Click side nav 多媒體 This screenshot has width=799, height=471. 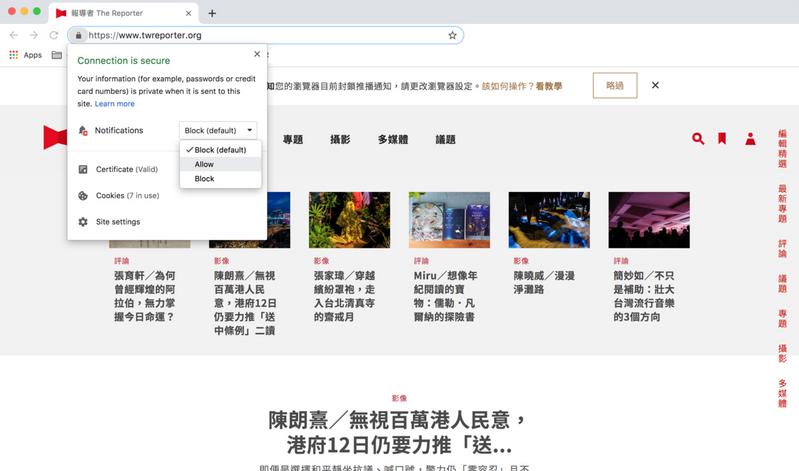[782, 393]
